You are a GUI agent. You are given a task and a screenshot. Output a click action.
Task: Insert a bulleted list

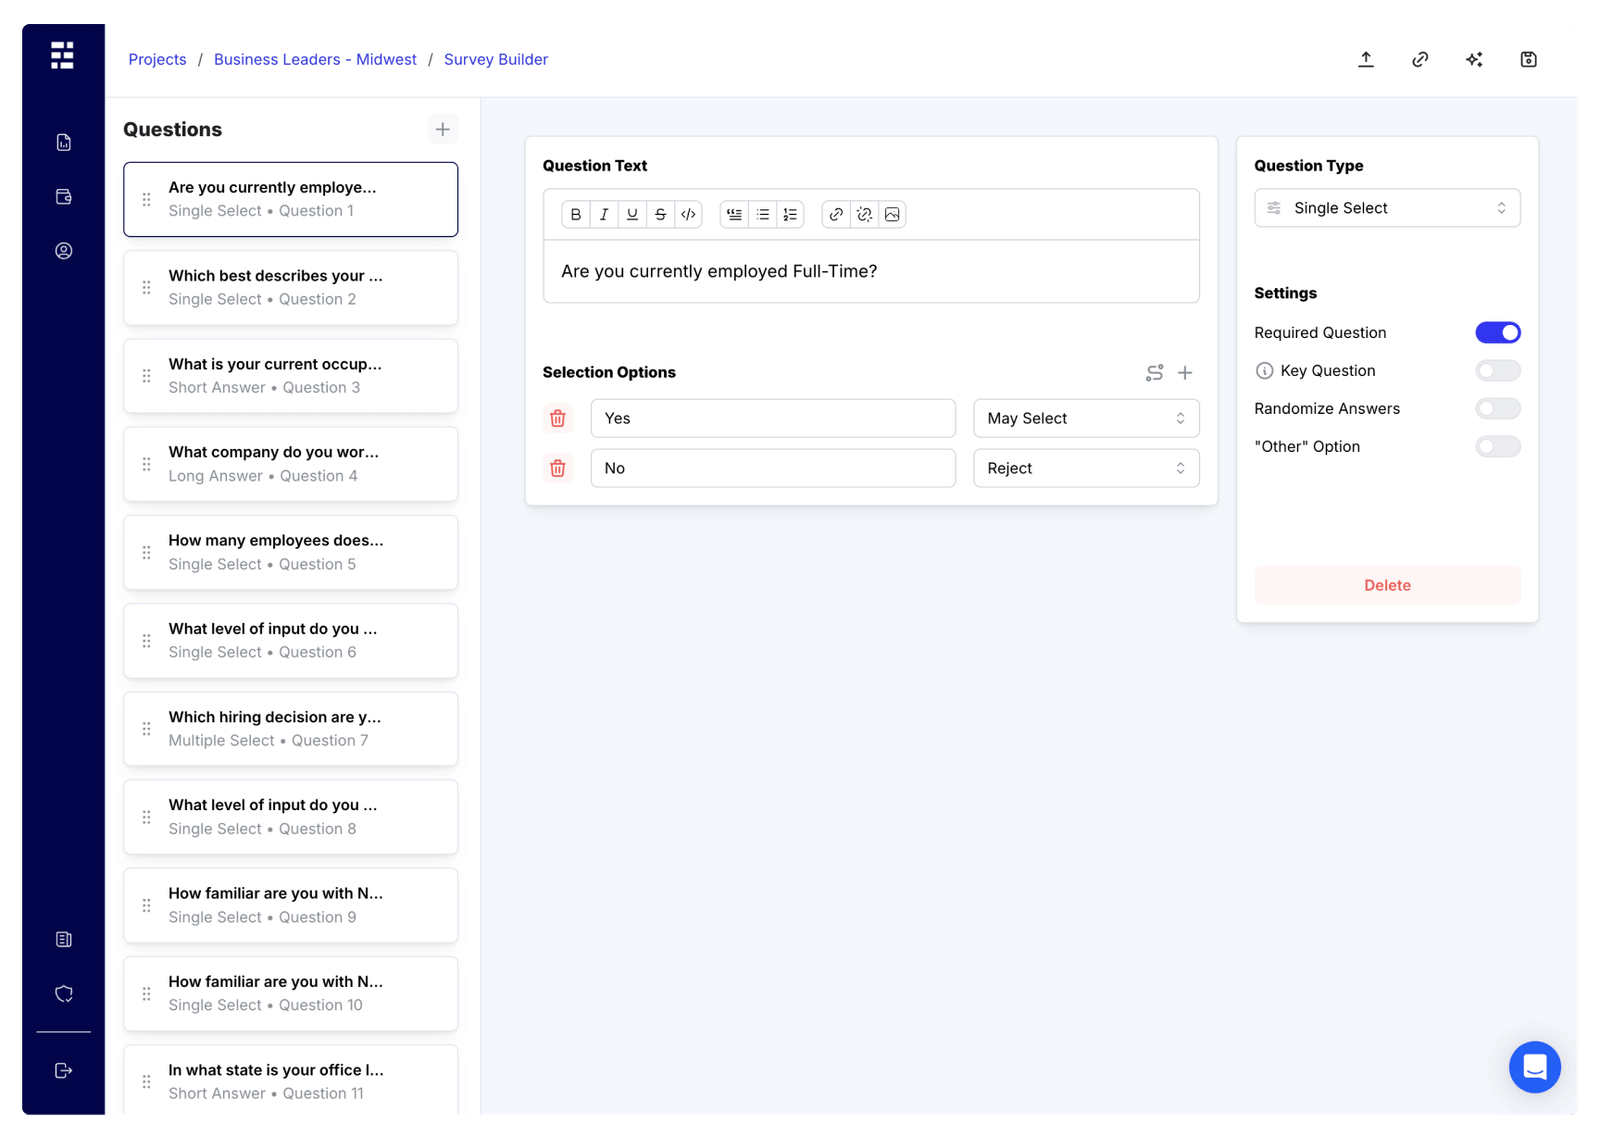click(x=763, y=214)
